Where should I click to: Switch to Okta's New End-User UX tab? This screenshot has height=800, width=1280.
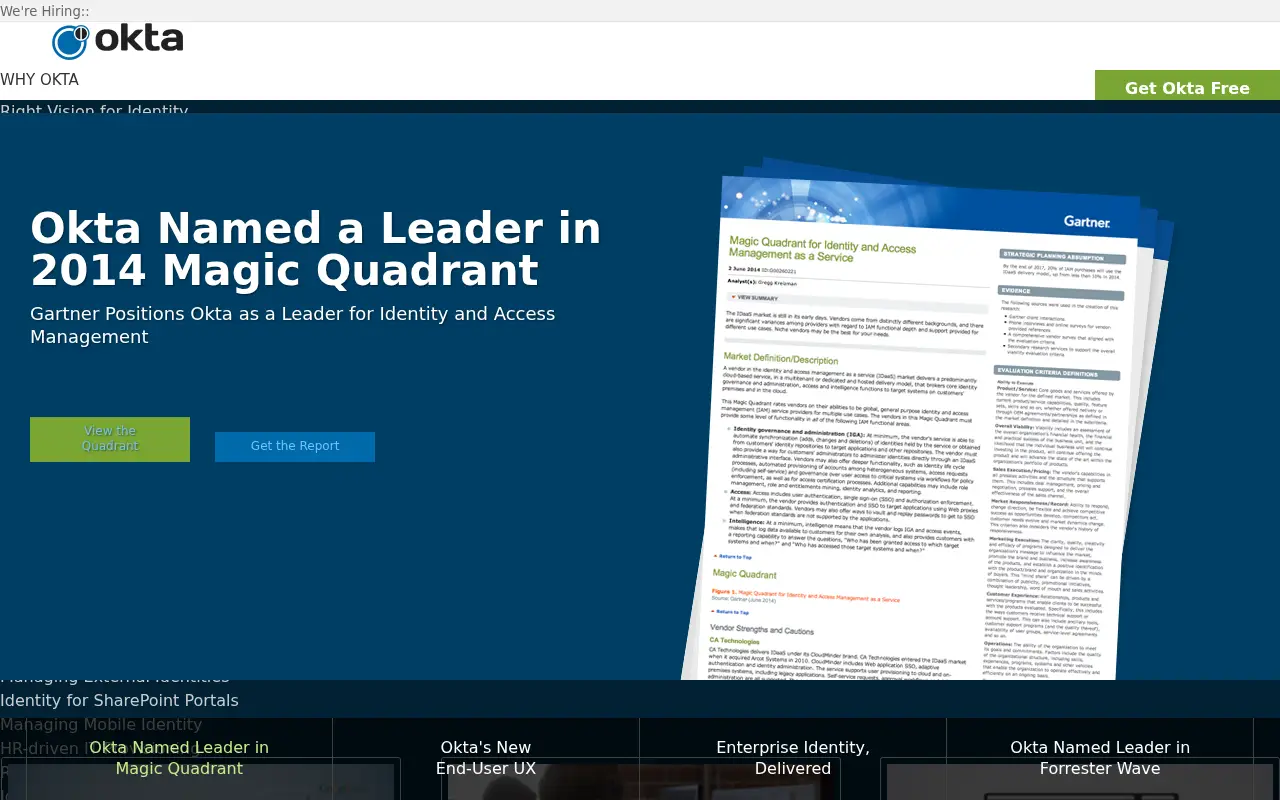point(486,758)
